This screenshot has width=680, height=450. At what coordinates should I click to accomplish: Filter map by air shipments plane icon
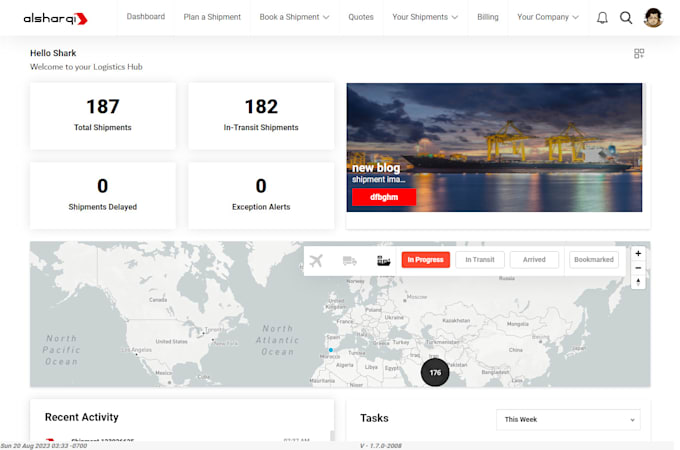[x=316, y=261]
